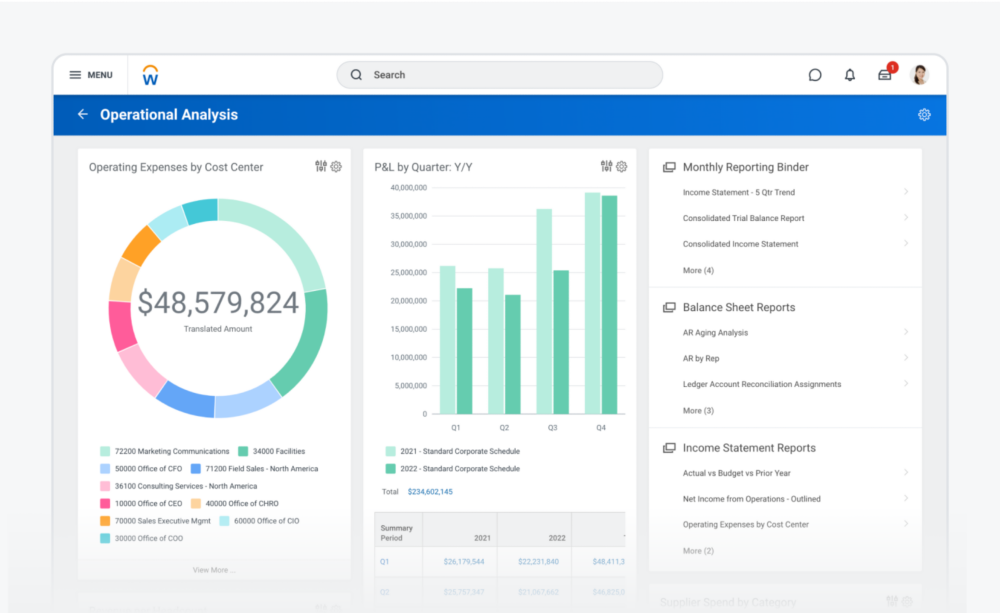The height and width of the screenshot is (613, 1000).
Task: Open gear settings on P&L by Quarter card
Action: pos(621,167)
